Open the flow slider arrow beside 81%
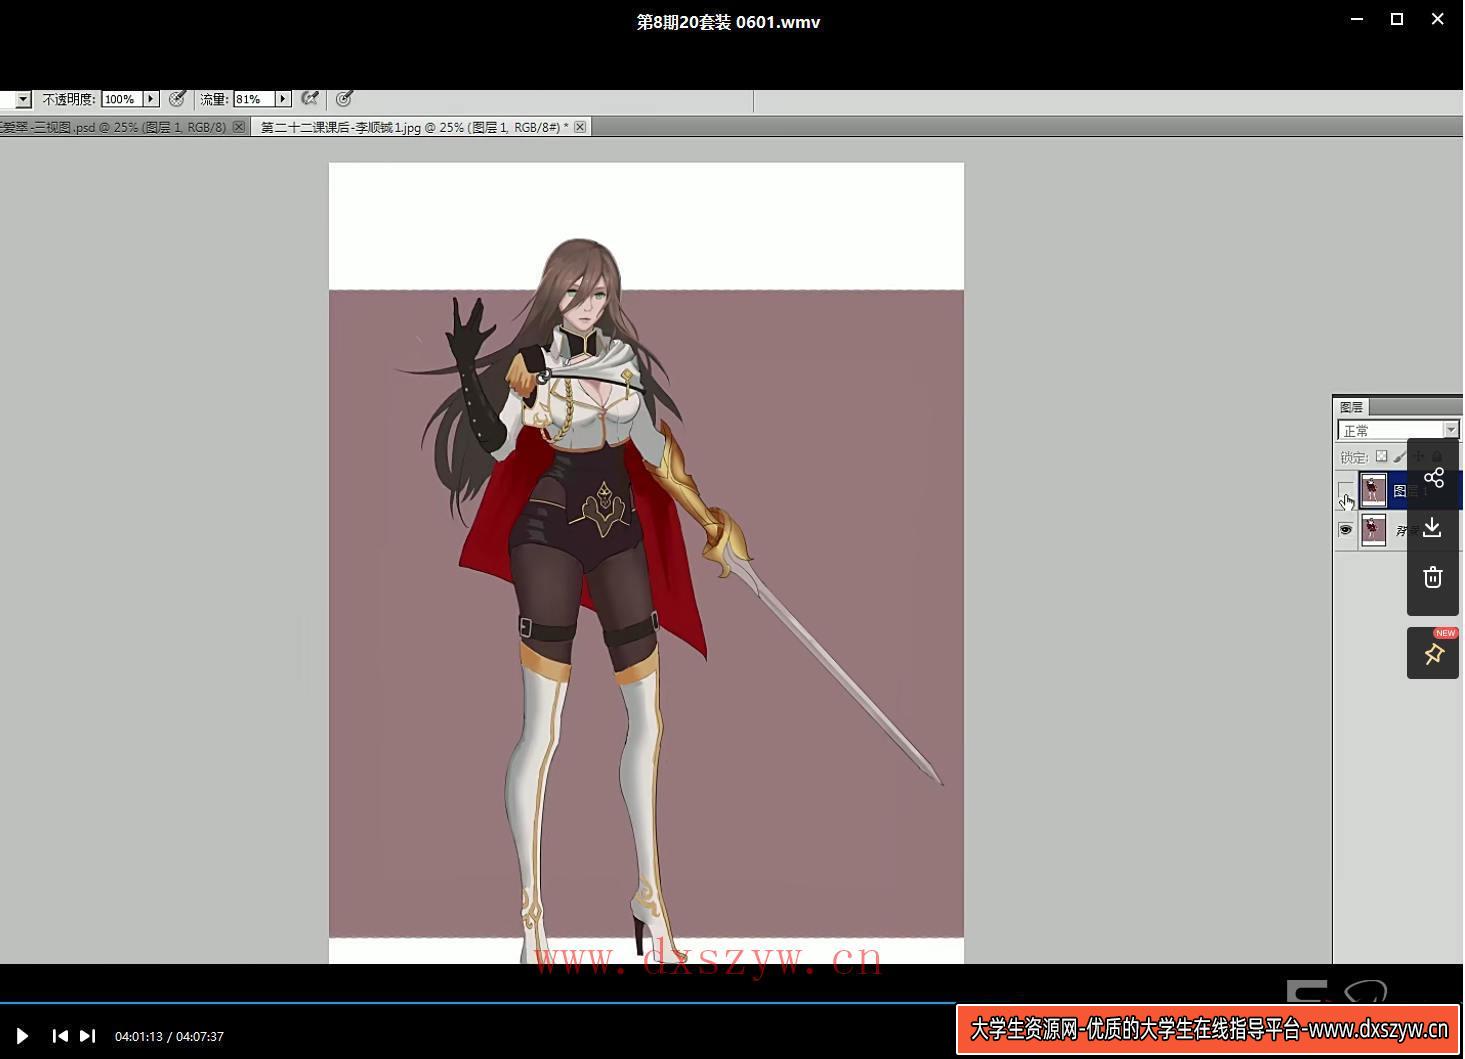 (x=283, y=99)
